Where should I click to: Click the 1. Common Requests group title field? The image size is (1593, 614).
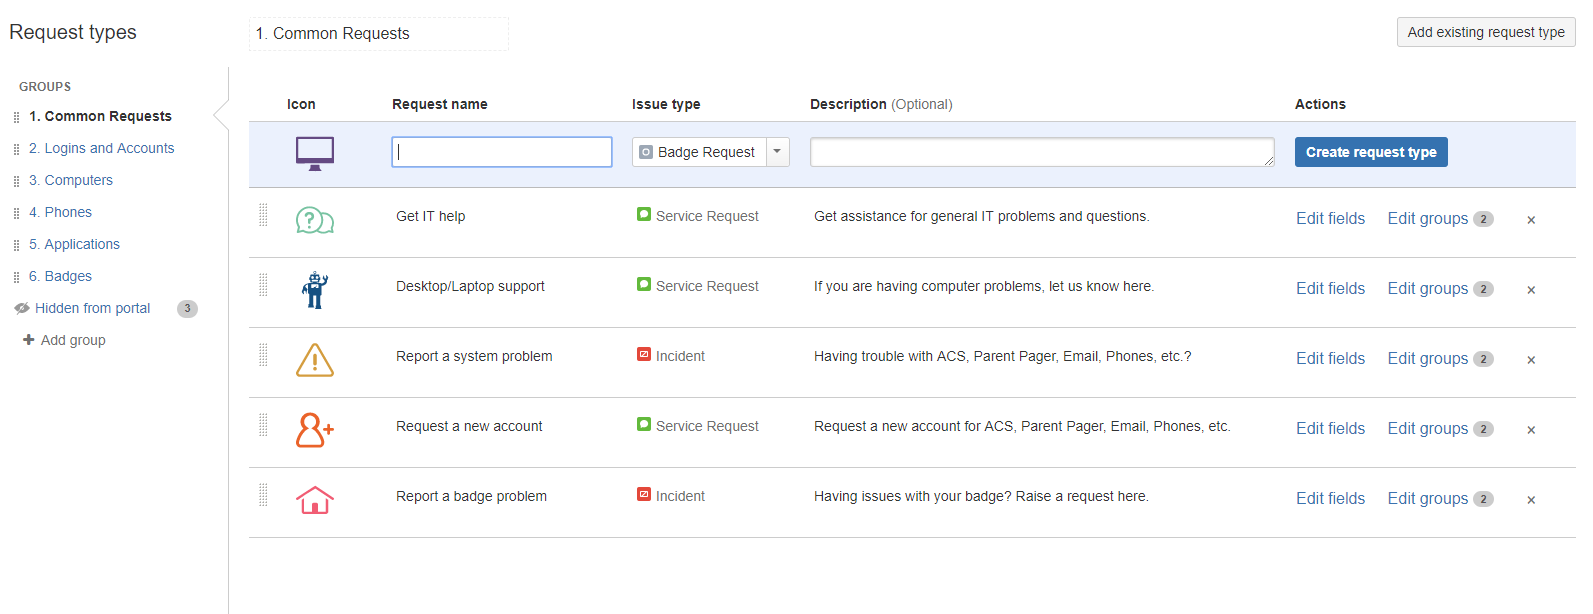[x=379, y=33]
